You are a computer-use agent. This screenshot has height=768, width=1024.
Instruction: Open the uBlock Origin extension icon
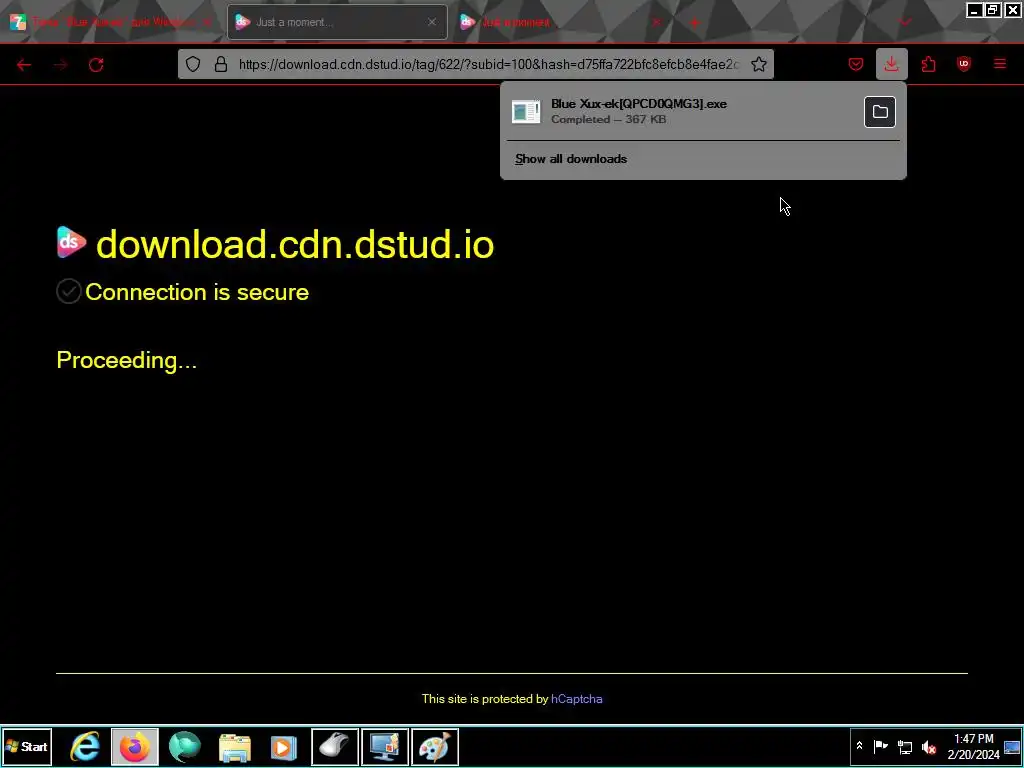coord(964,64)
